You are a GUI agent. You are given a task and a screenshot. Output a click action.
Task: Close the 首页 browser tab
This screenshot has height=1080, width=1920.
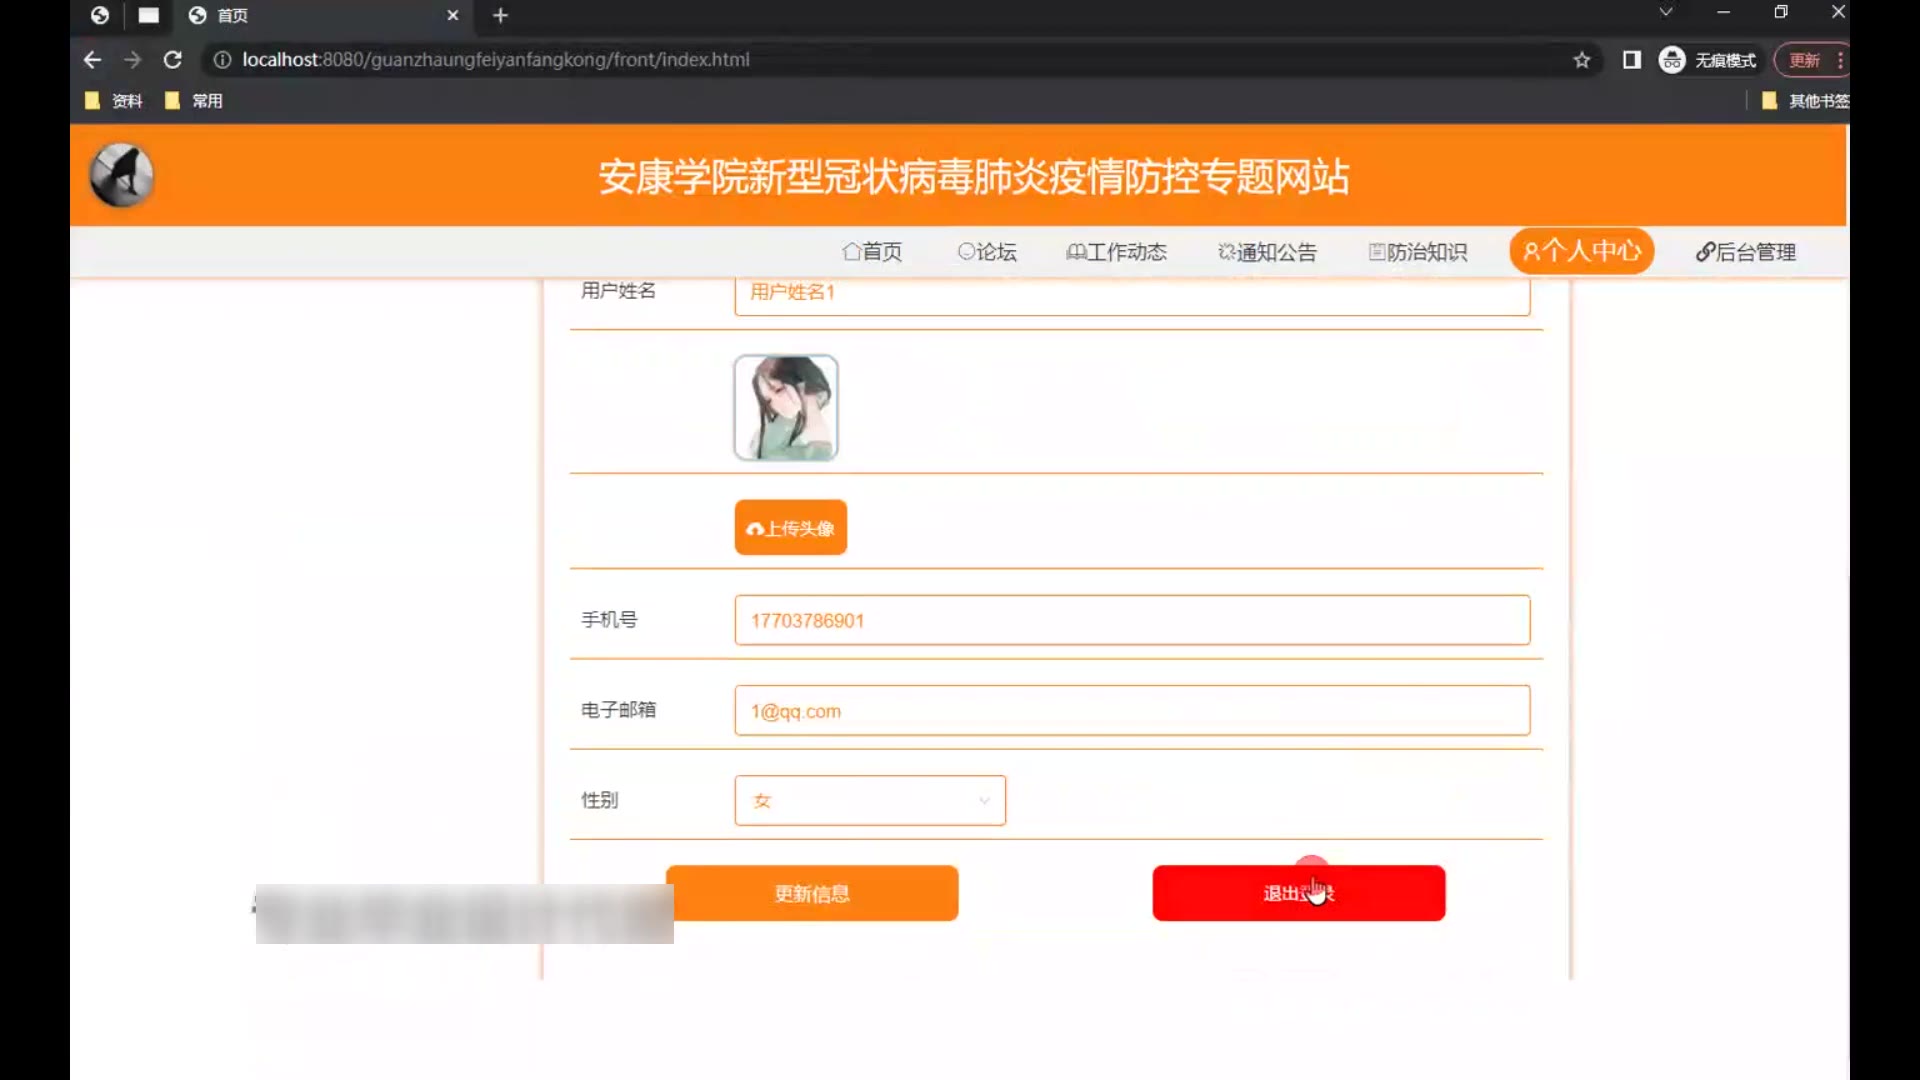point(452,15)
